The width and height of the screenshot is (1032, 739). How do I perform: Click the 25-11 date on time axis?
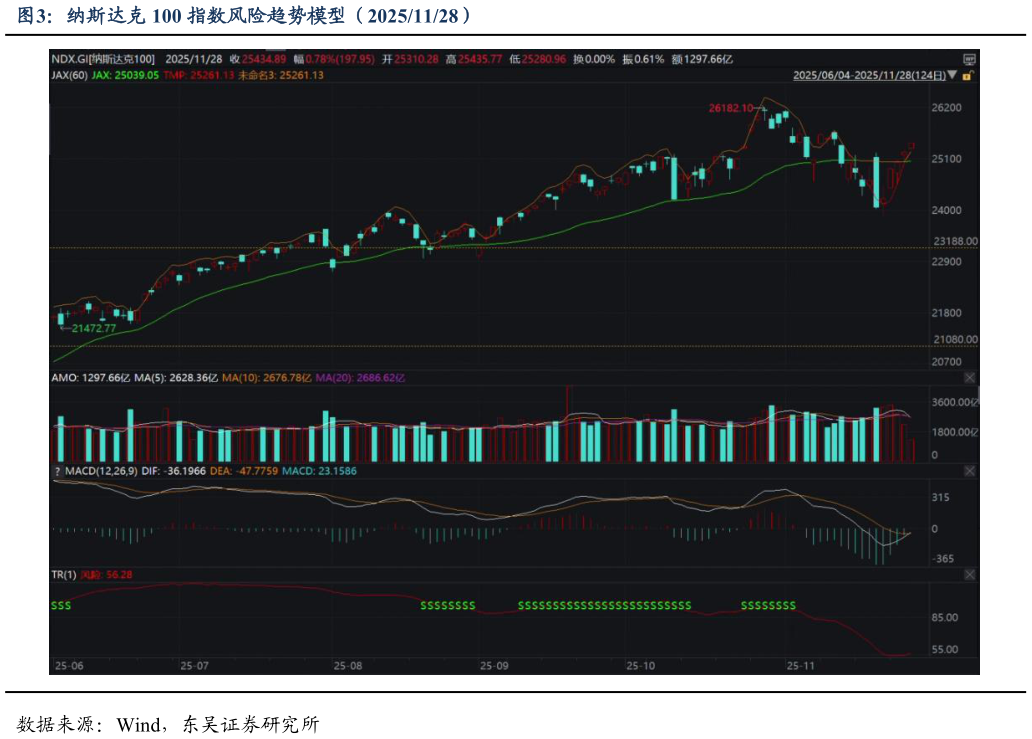tap(800, 665)
